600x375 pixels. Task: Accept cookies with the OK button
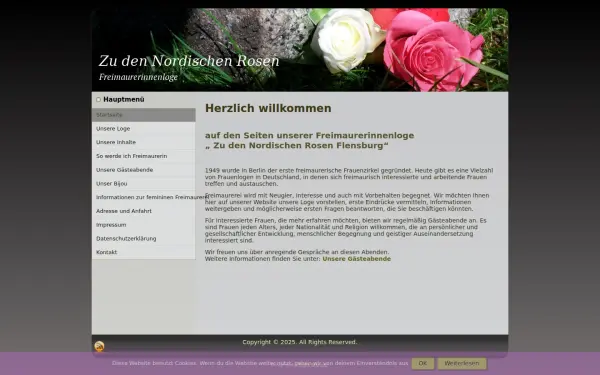pos(422,364)
